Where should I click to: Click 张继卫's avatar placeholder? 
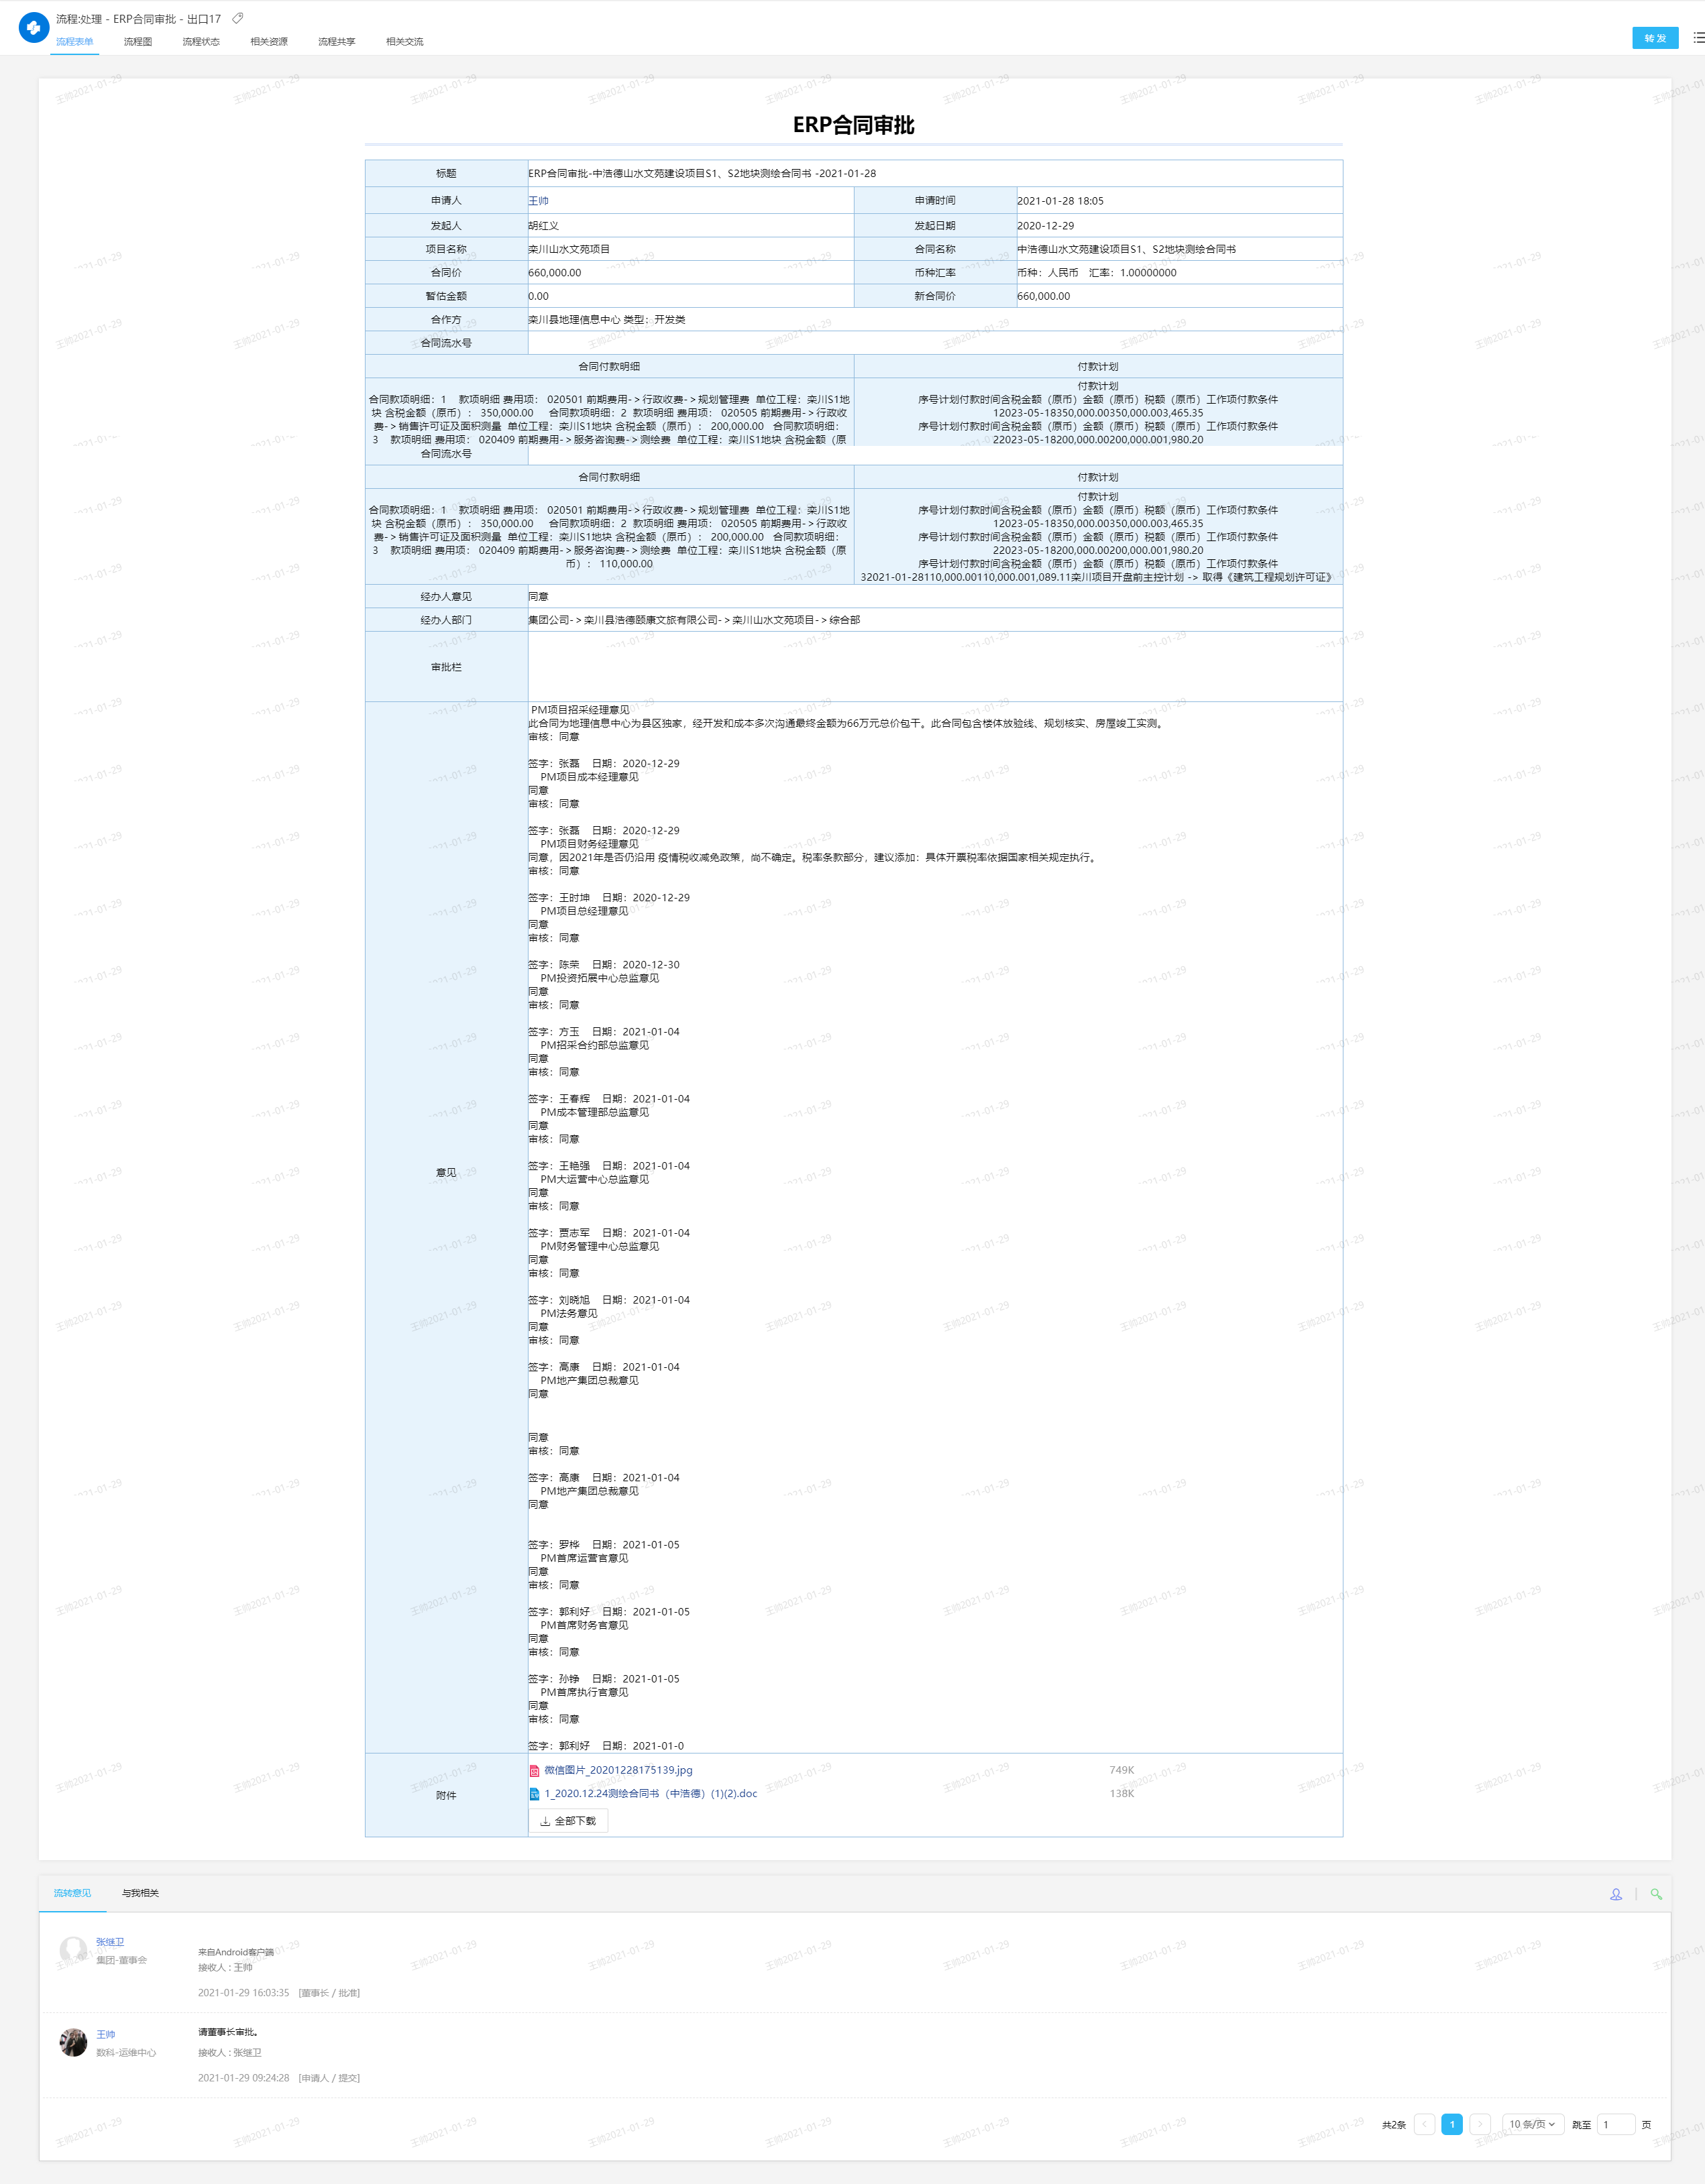tap(73, 1950)
